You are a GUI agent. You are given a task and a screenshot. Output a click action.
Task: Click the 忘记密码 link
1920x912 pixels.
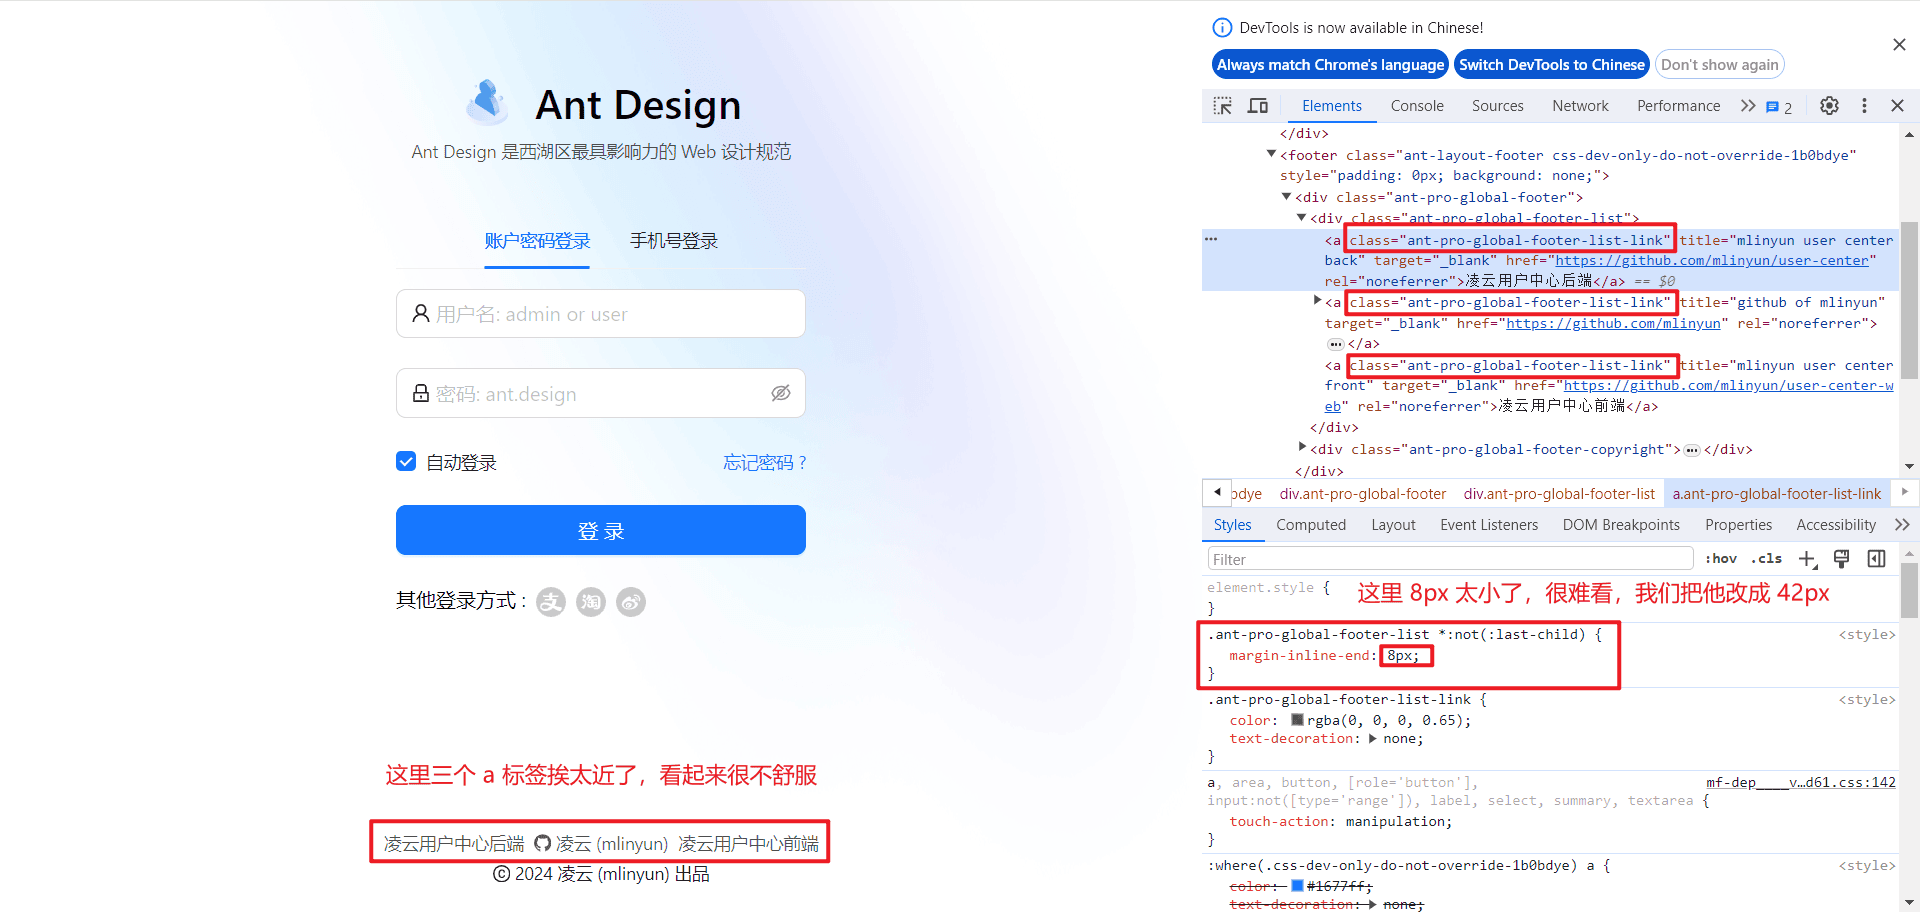coord(764,462)
